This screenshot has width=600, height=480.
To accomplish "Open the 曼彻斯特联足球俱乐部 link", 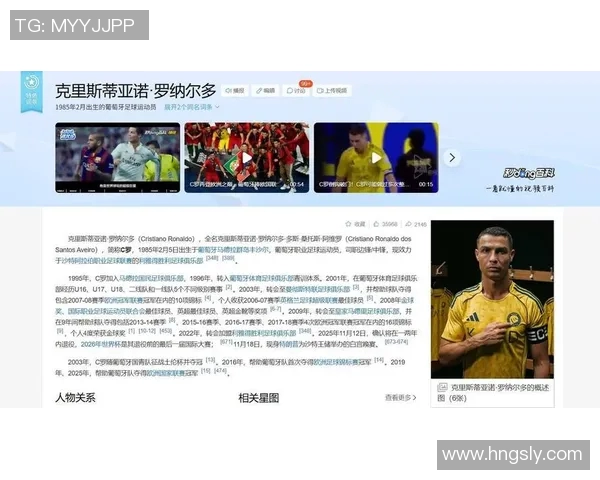I will pyautogui.click(x=318, y=289).
